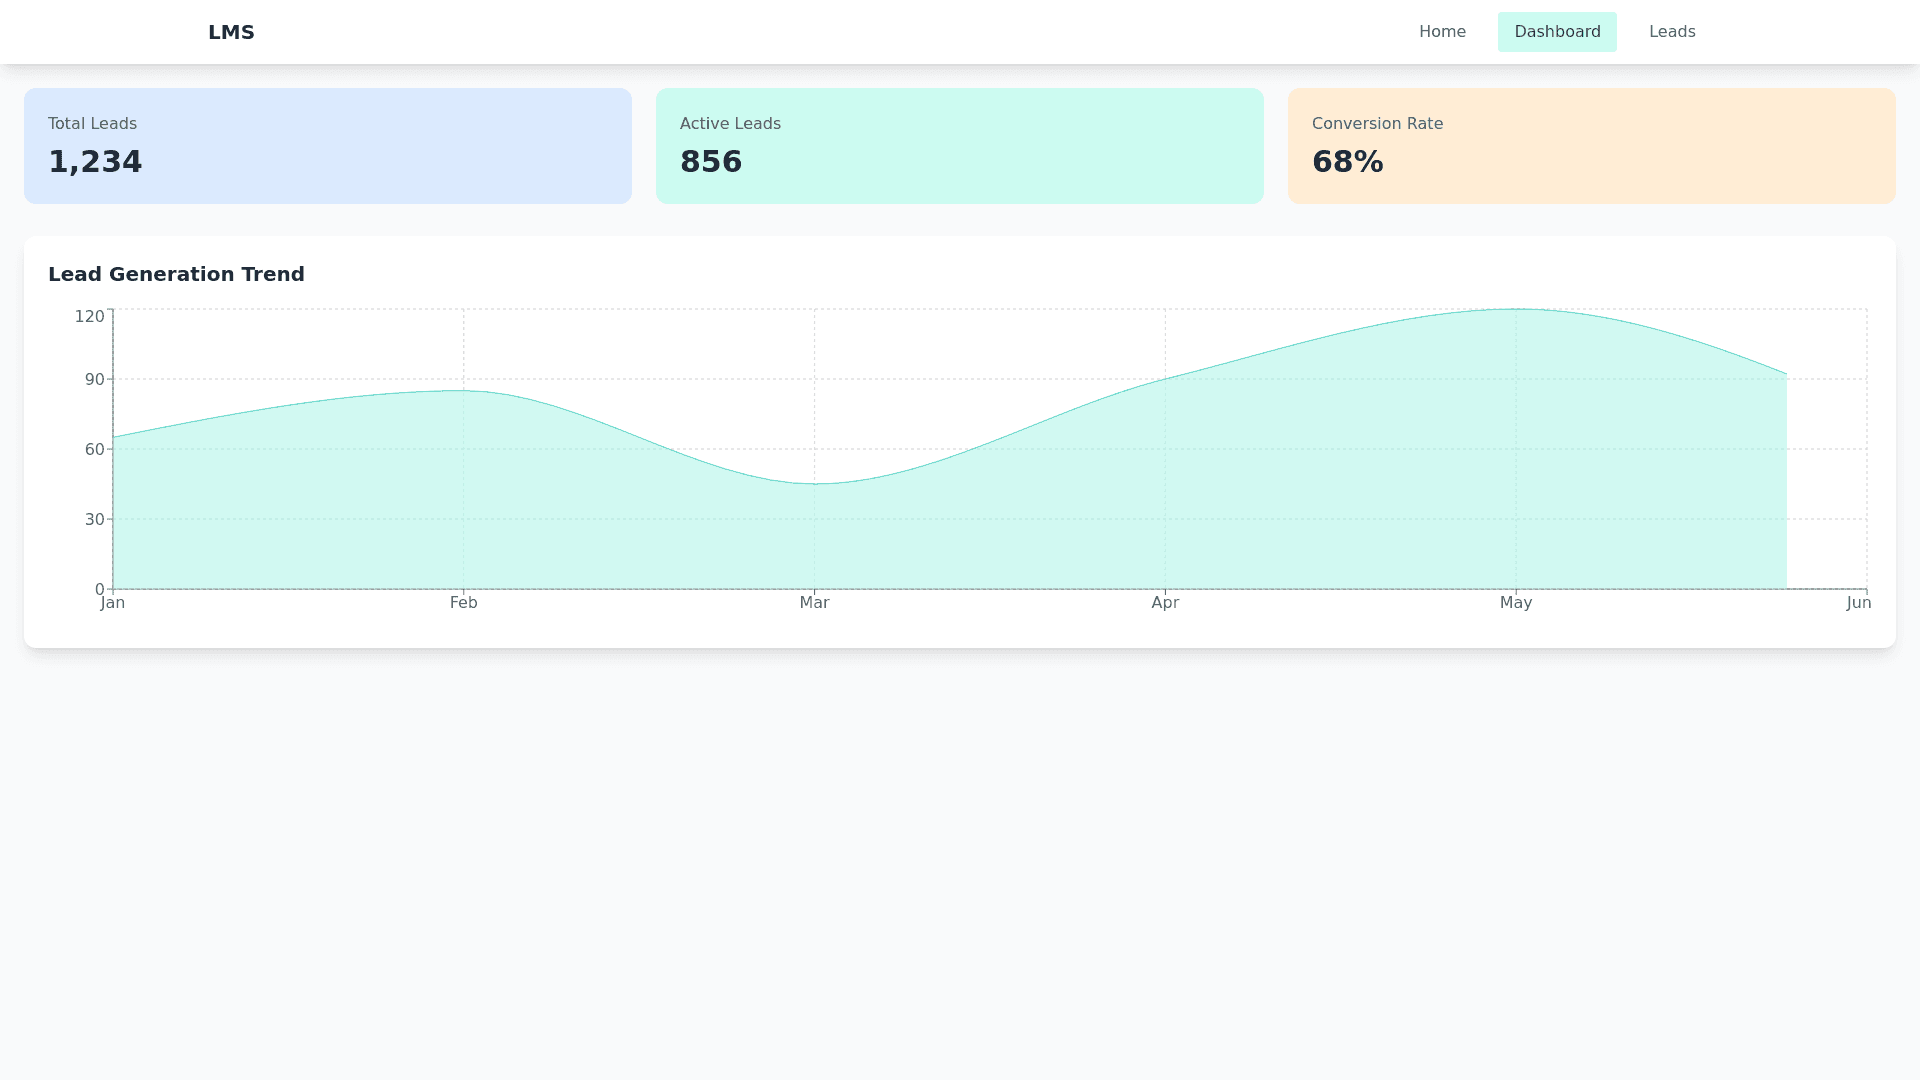Image resolution: width=1920 pixels, height=1080 pixels.
Task: Click the chart dip at Mar
Action: coord(815,484)
